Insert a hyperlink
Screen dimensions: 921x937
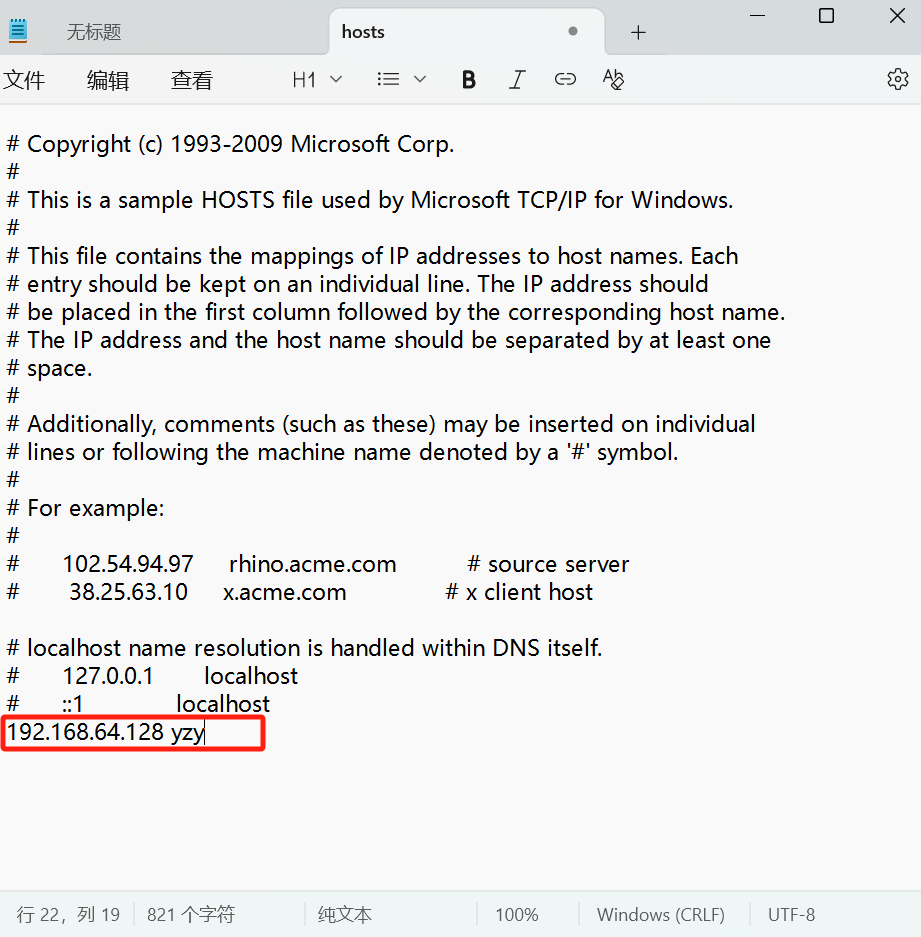[x=565, y=79]
